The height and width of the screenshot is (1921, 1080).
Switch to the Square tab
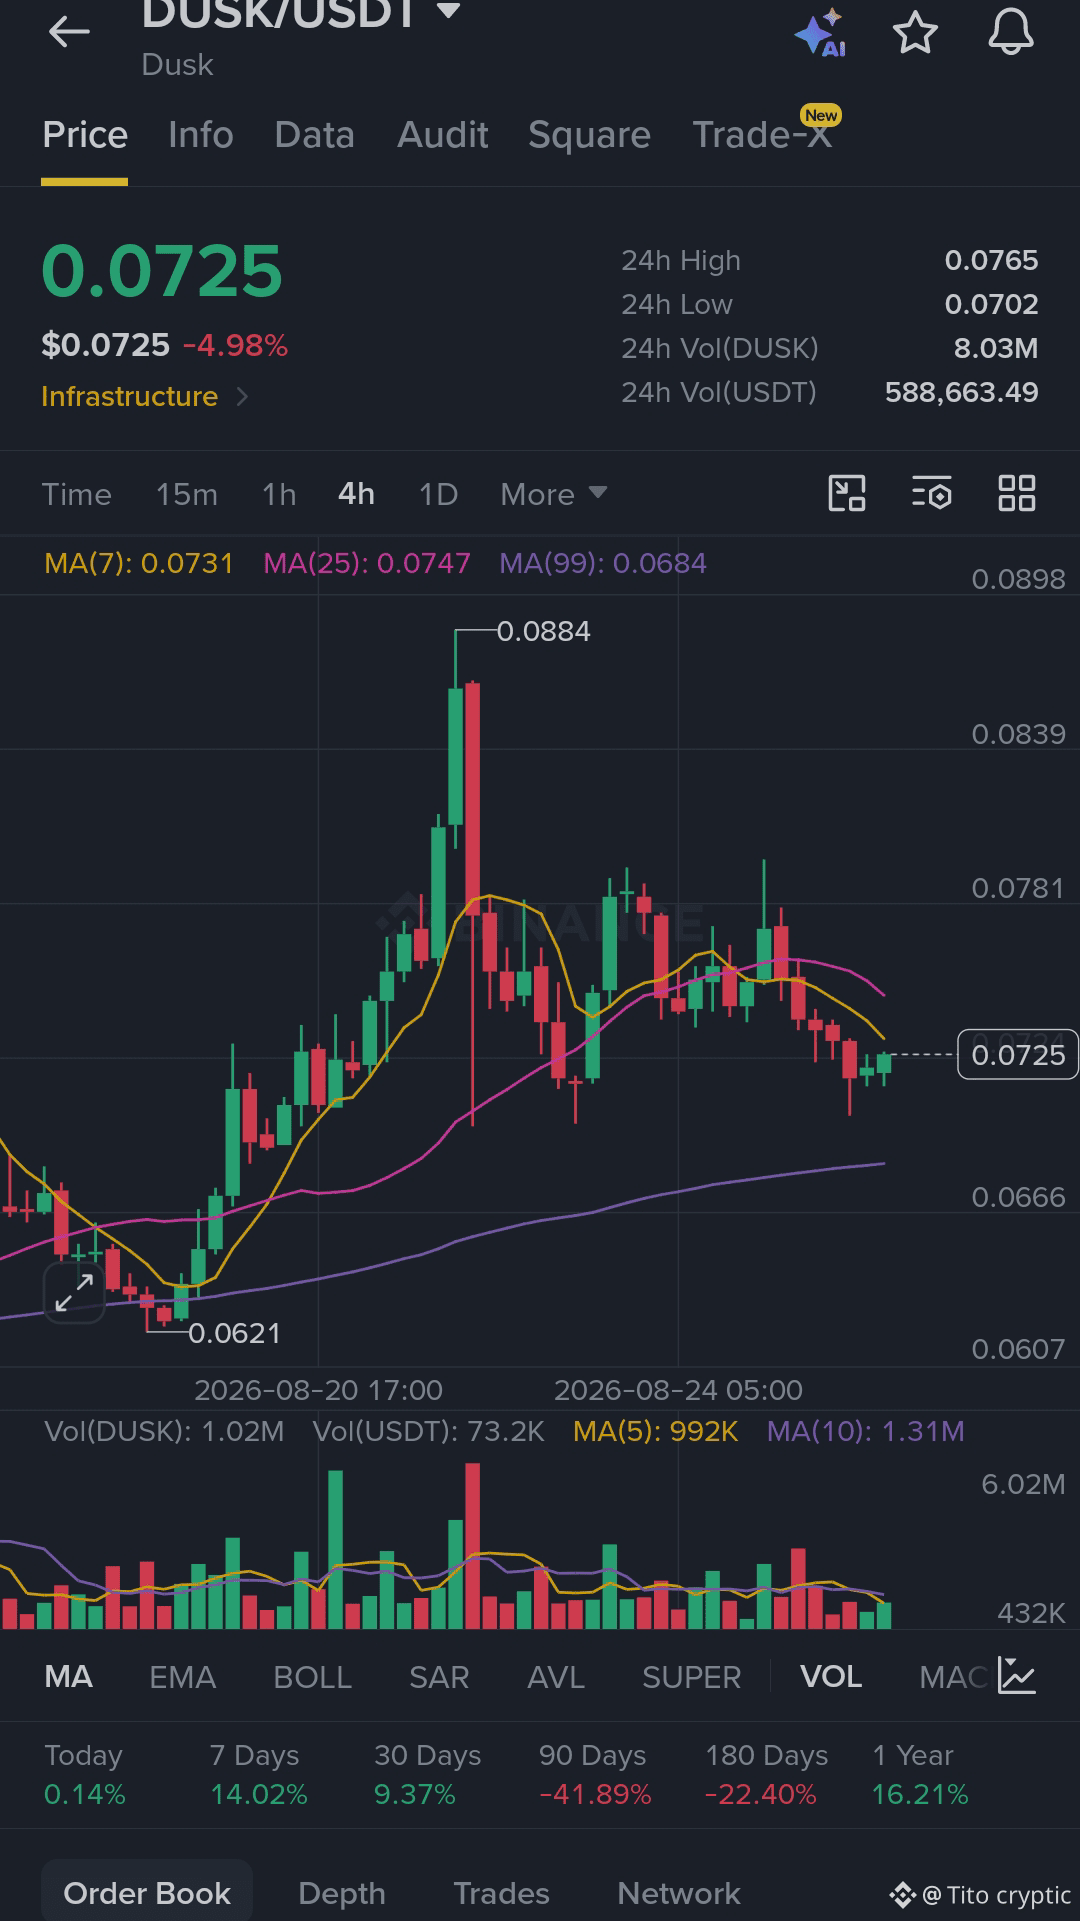pyautogui.click(x=589, y=134)
